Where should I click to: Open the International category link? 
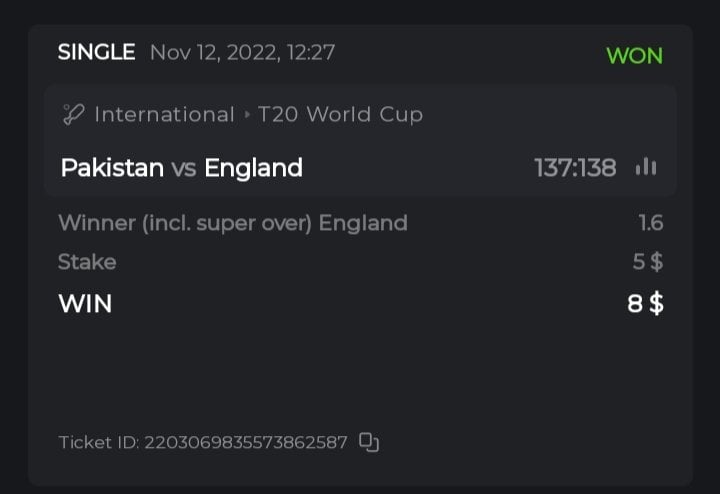click(164, 115)
